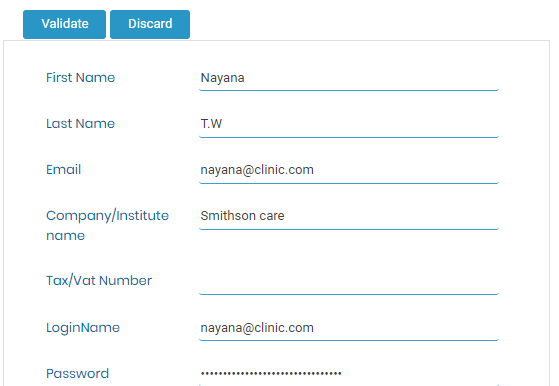Edit the Company/Institute name field
The height and width of the screenshot is (386, 559).
[349, 216]
